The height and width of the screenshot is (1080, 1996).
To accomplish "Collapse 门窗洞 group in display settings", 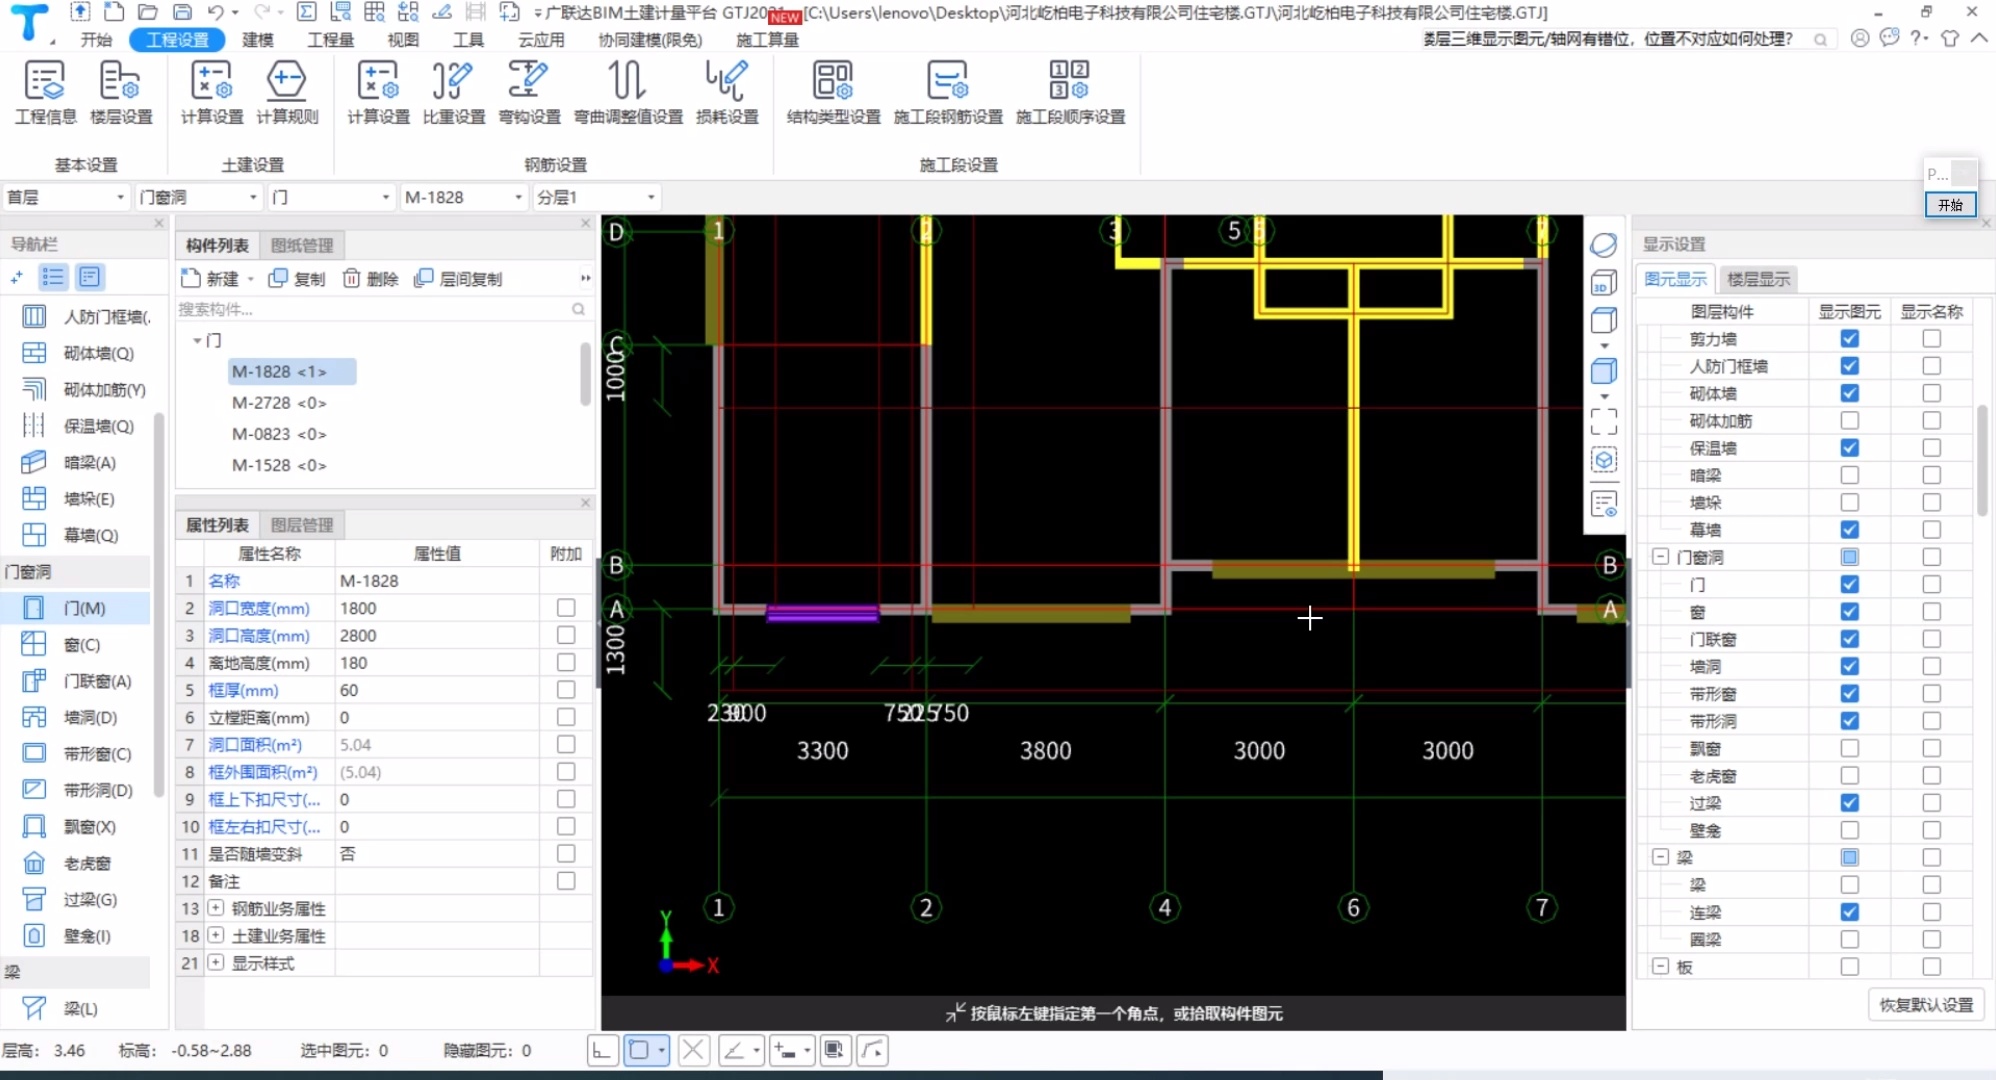I will pos(1660,557).
